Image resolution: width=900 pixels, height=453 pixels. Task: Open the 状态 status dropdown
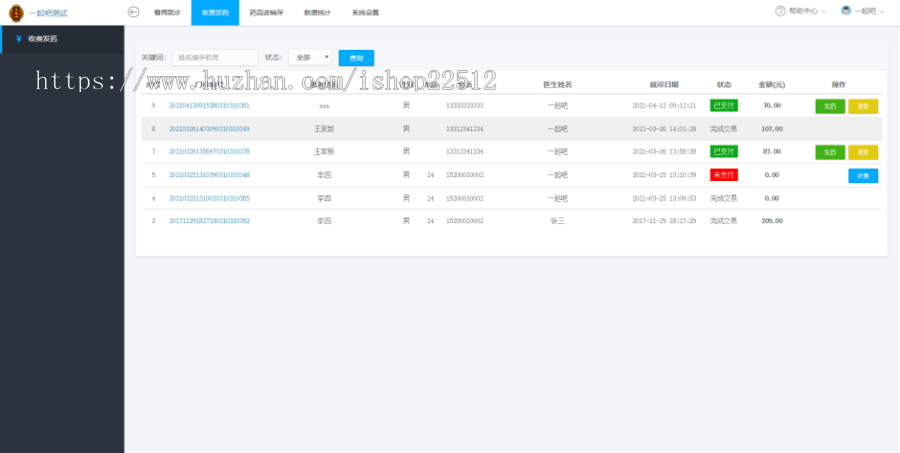(310, 58)
